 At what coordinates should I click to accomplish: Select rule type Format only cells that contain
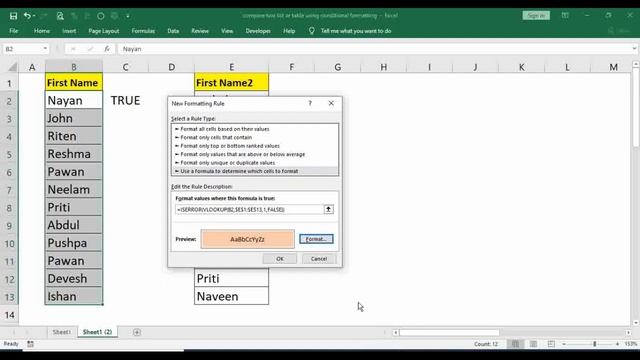255,138
